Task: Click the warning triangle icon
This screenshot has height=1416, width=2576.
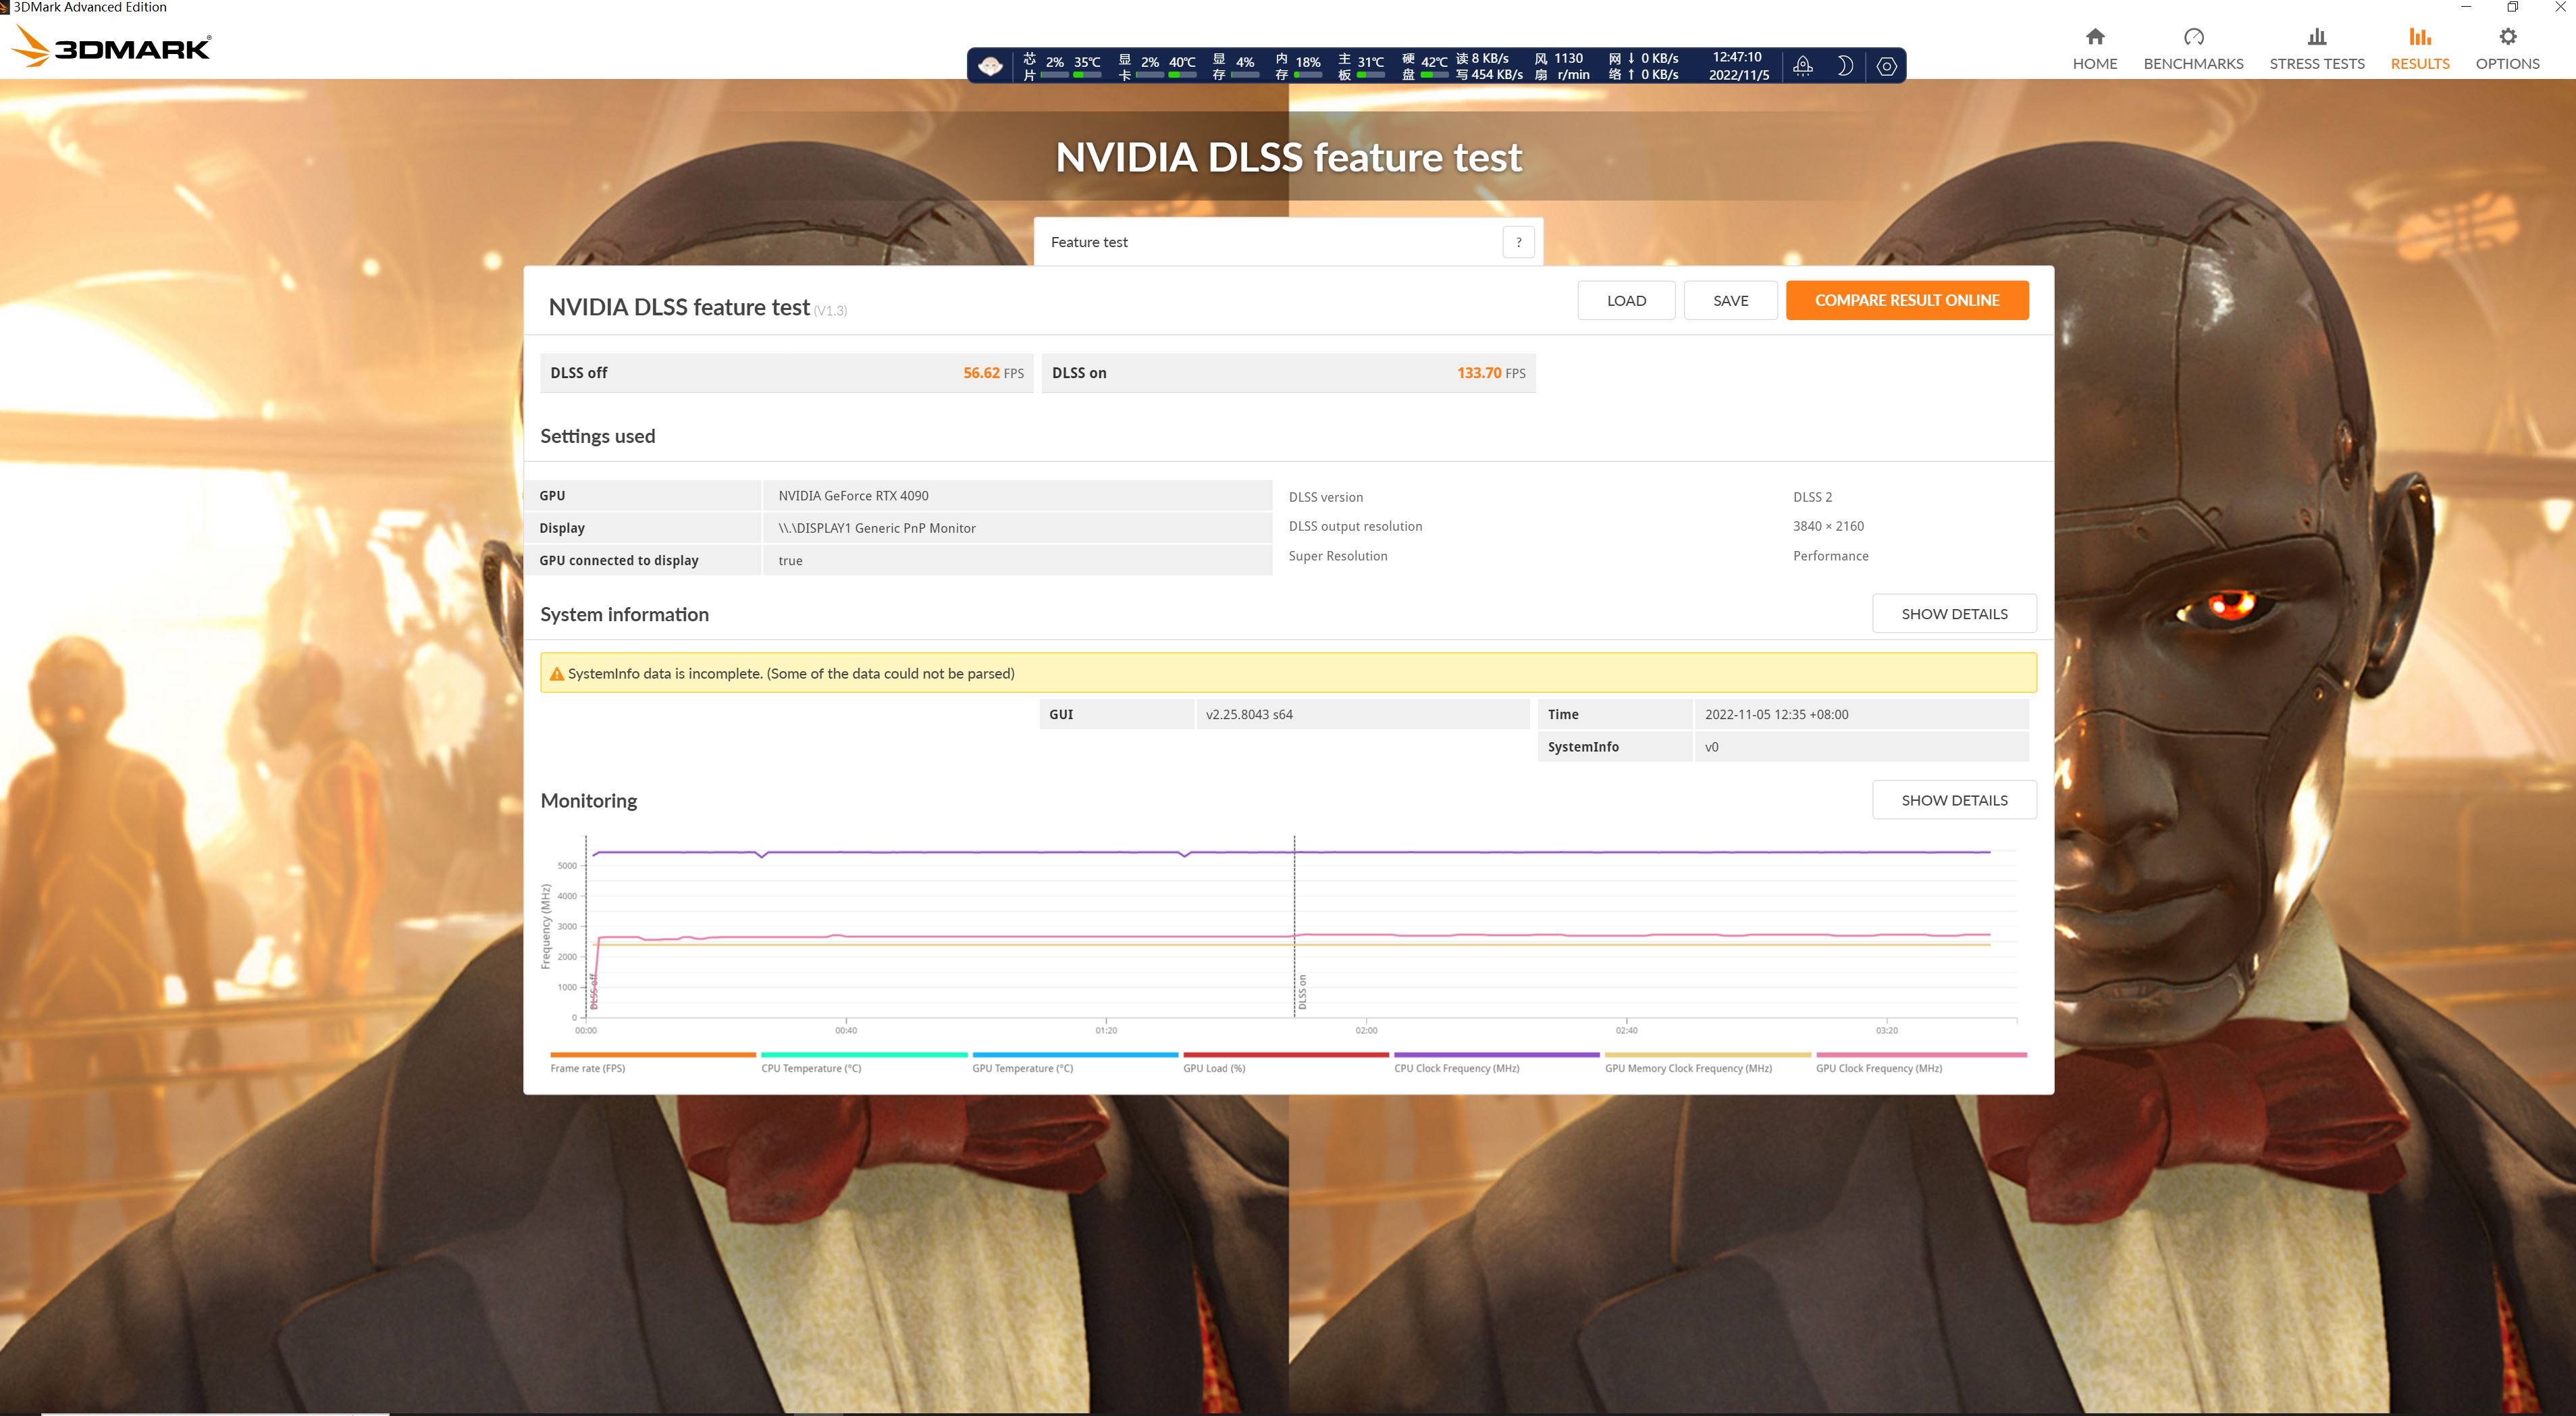Action: [557, 674]
